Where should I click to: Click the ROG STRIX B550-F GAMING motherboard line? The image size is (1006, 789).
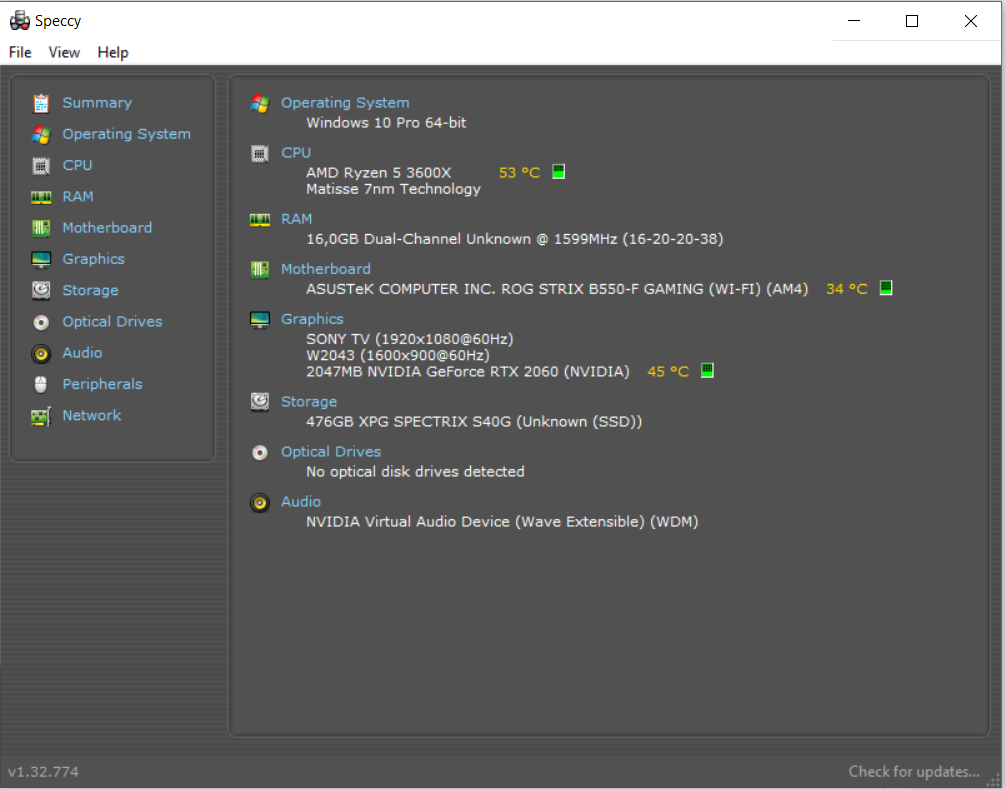(557, 289)
